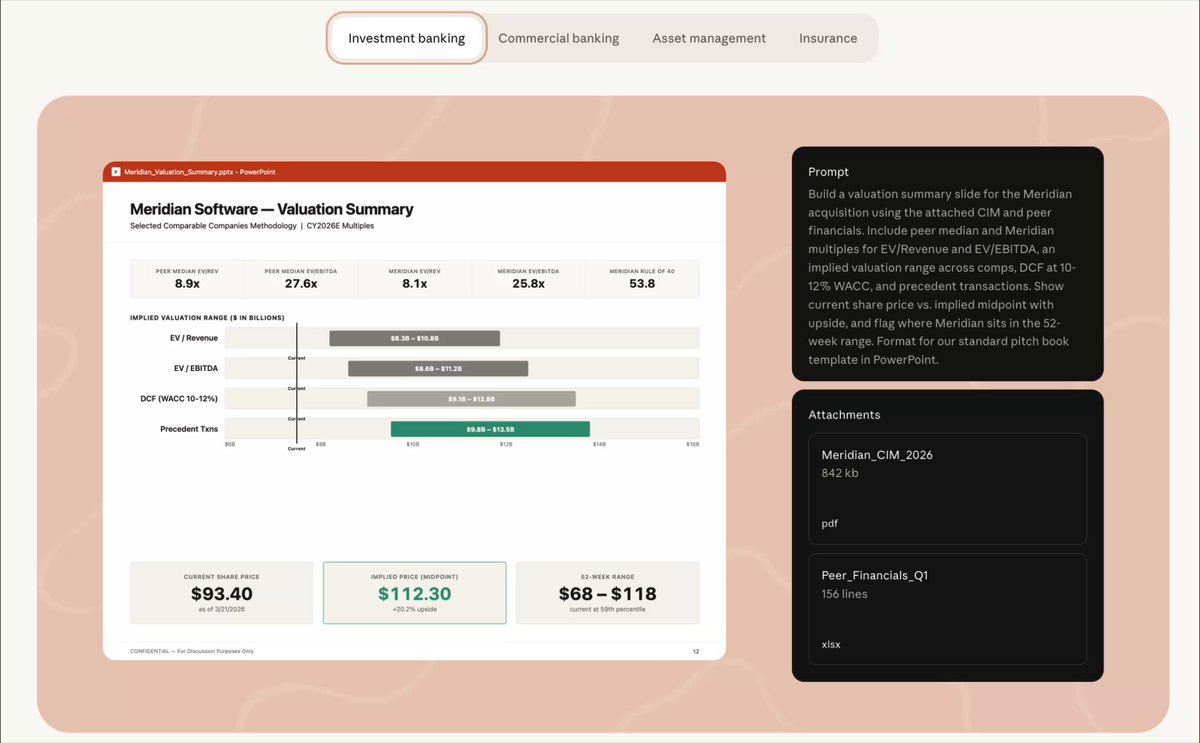
Task: Click the current at 59th percentile label
Action: [x=608, y=609]
